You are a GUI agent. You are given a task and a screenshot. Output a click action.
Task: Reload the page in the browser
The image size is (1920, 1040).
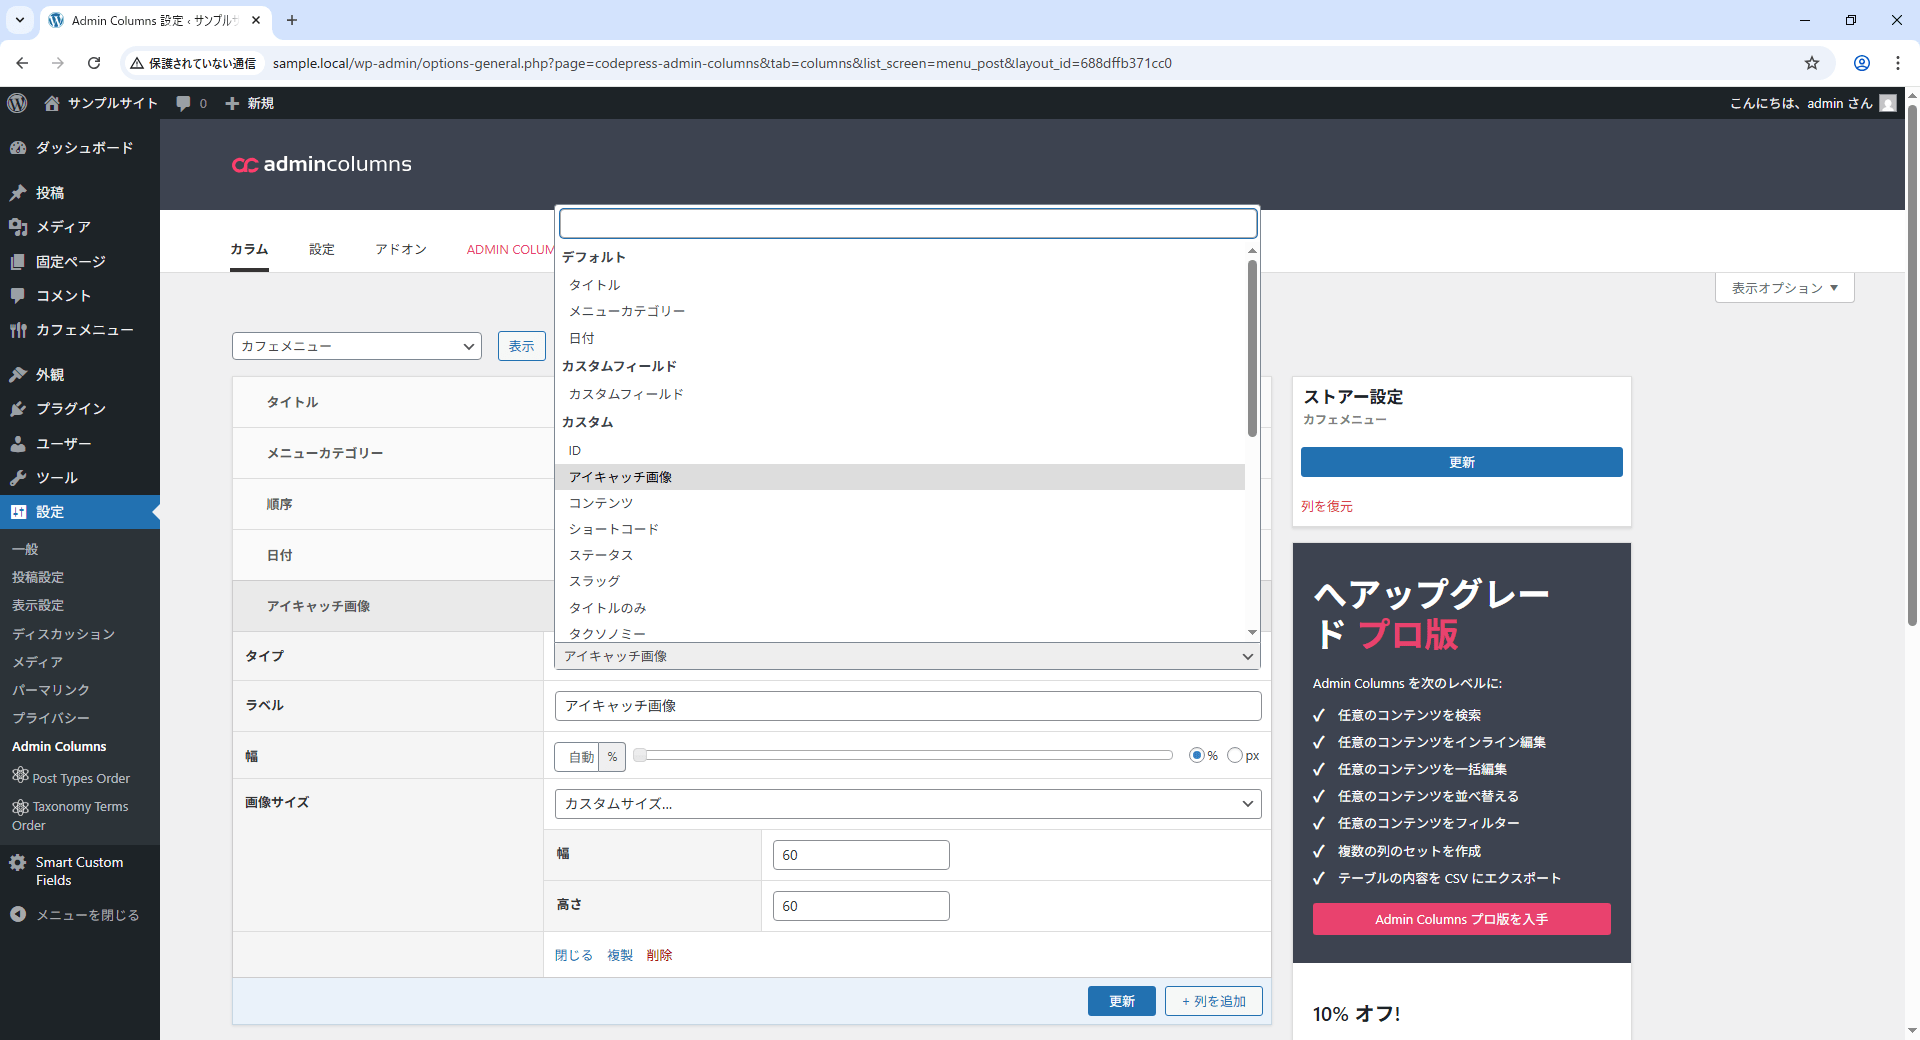pyautogui.click(x=94, y=63)
